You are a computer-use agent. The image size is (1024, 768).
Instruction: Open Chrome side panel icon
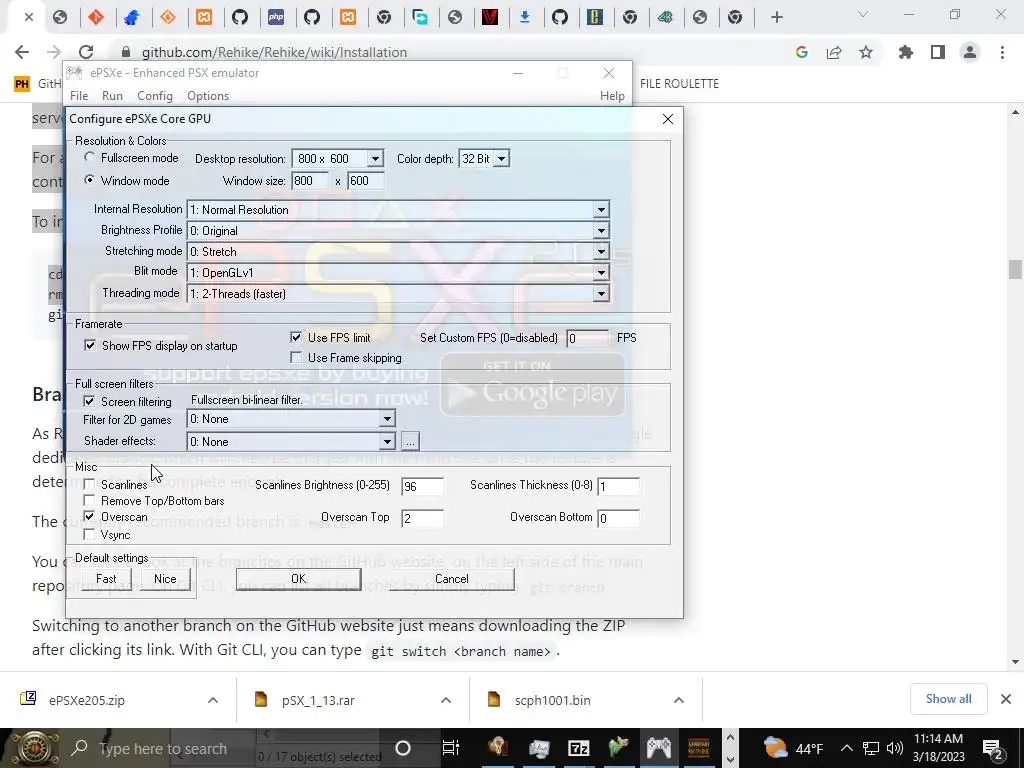click(x=937, y=52)
